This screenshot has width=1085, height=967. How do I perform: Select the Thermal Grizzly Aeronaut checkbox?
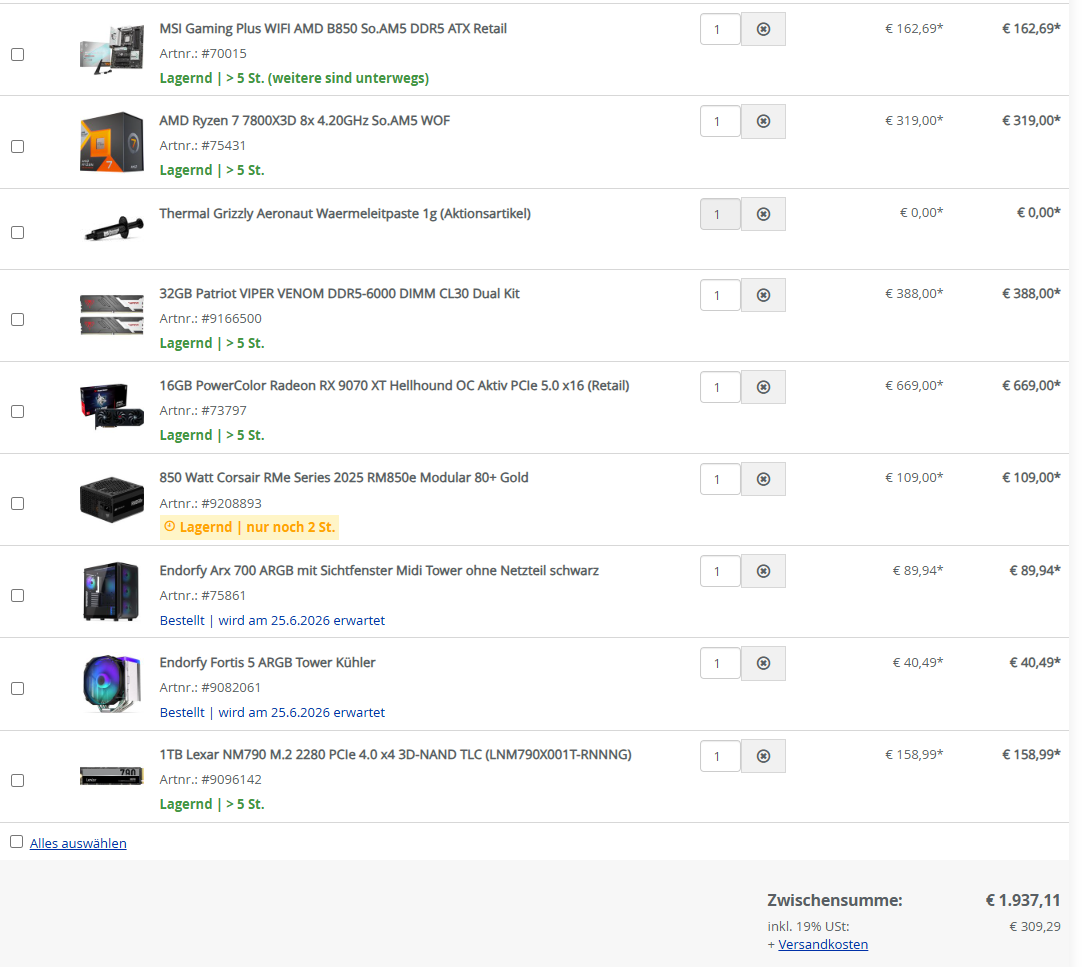click(18, 232)
